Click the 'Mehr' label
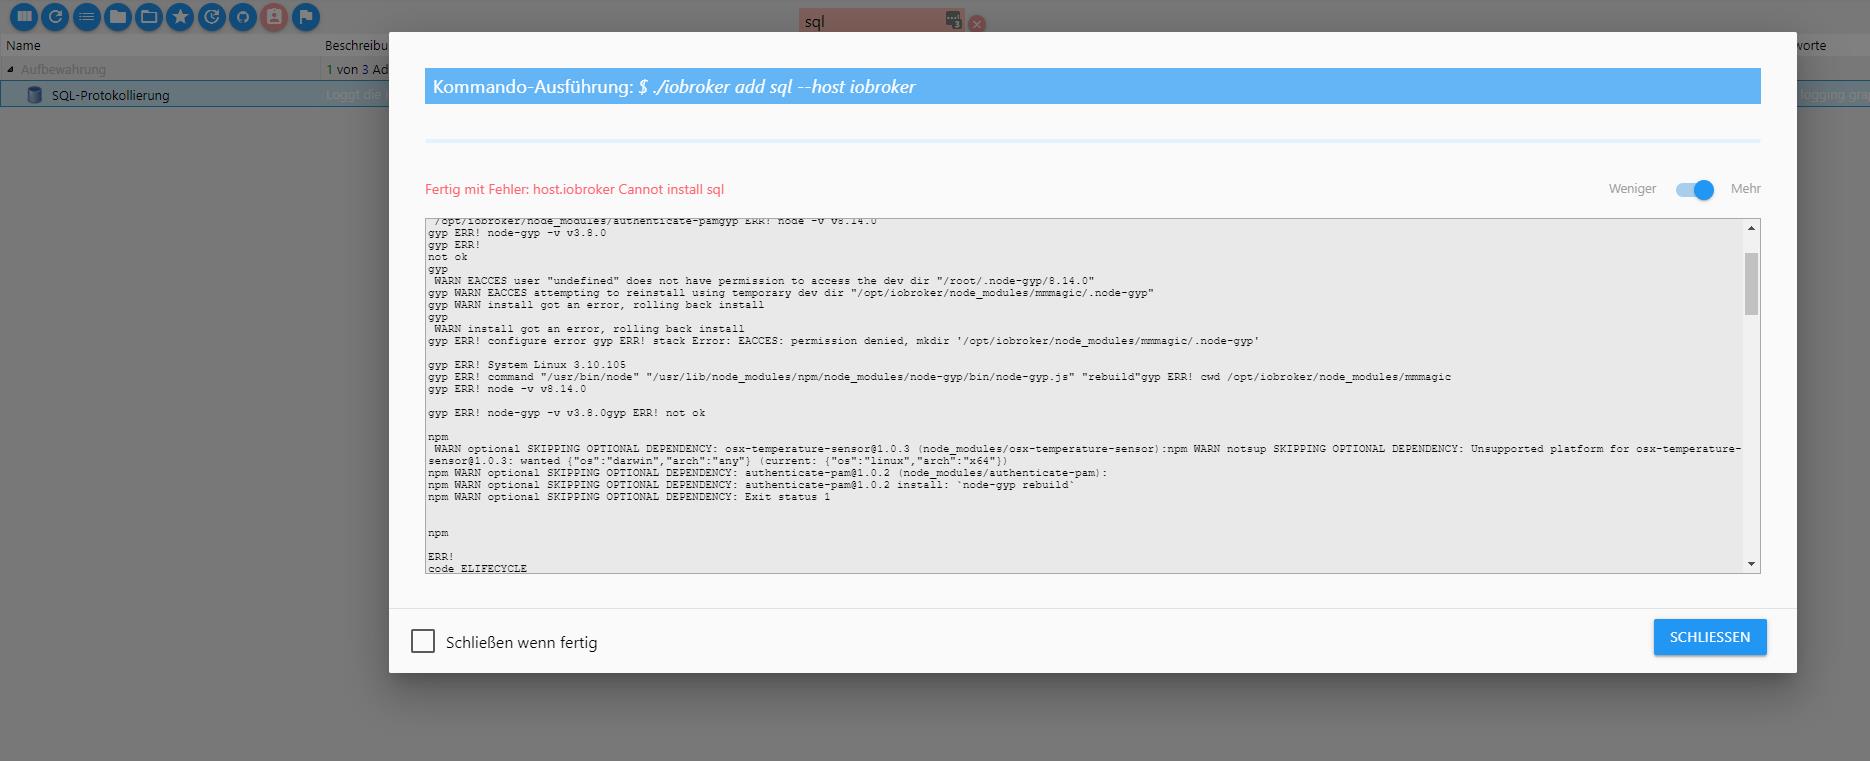 (x=1746, y=188)
